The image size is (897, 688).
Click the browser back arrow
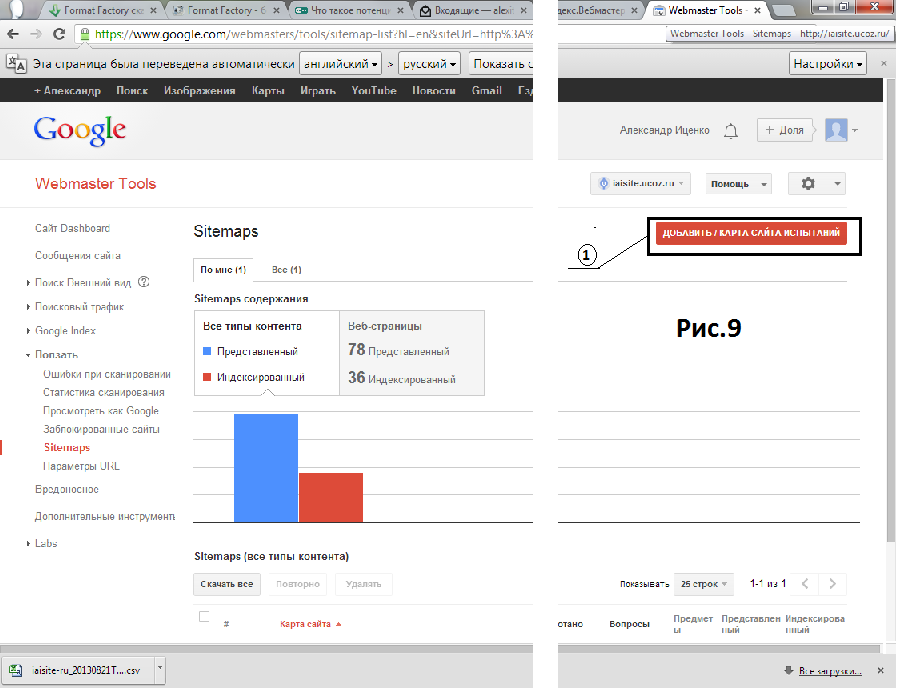pyautogui.click(x=12, y=33)
